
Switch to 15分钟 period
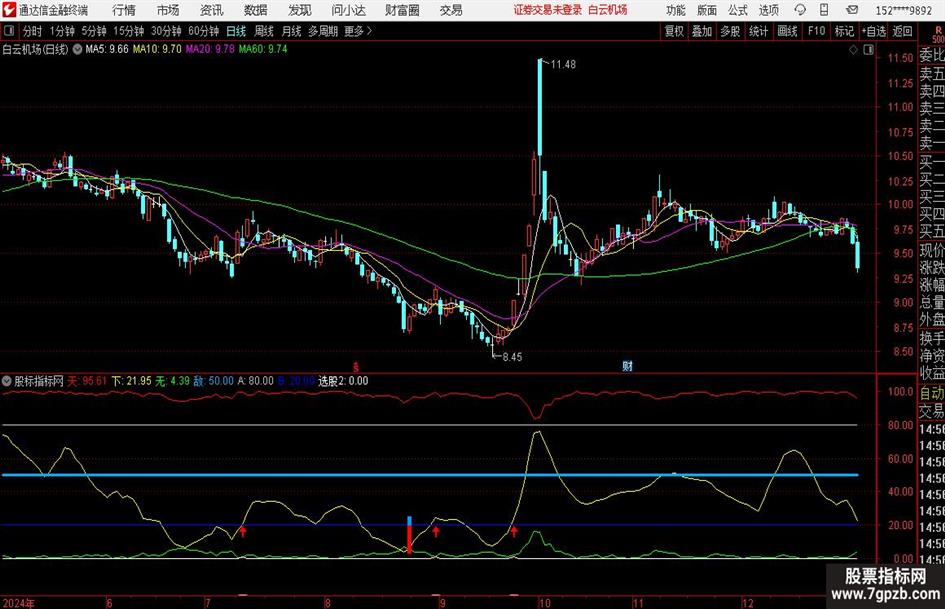click(x=129, y=31)
